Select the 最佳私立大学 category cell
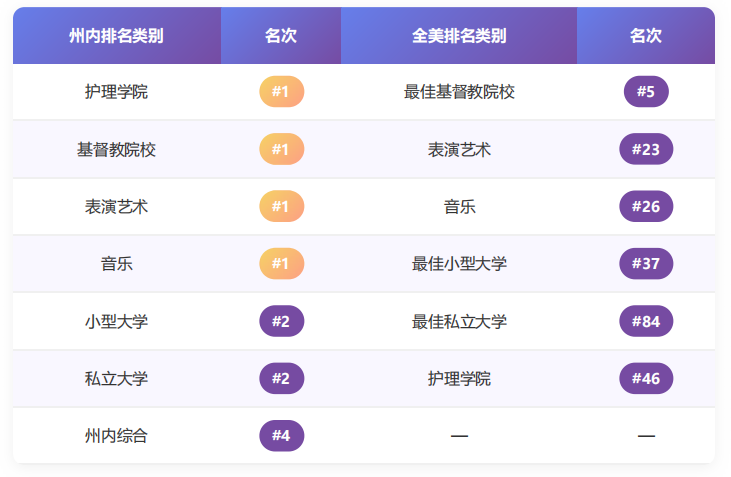 (459, 321)
